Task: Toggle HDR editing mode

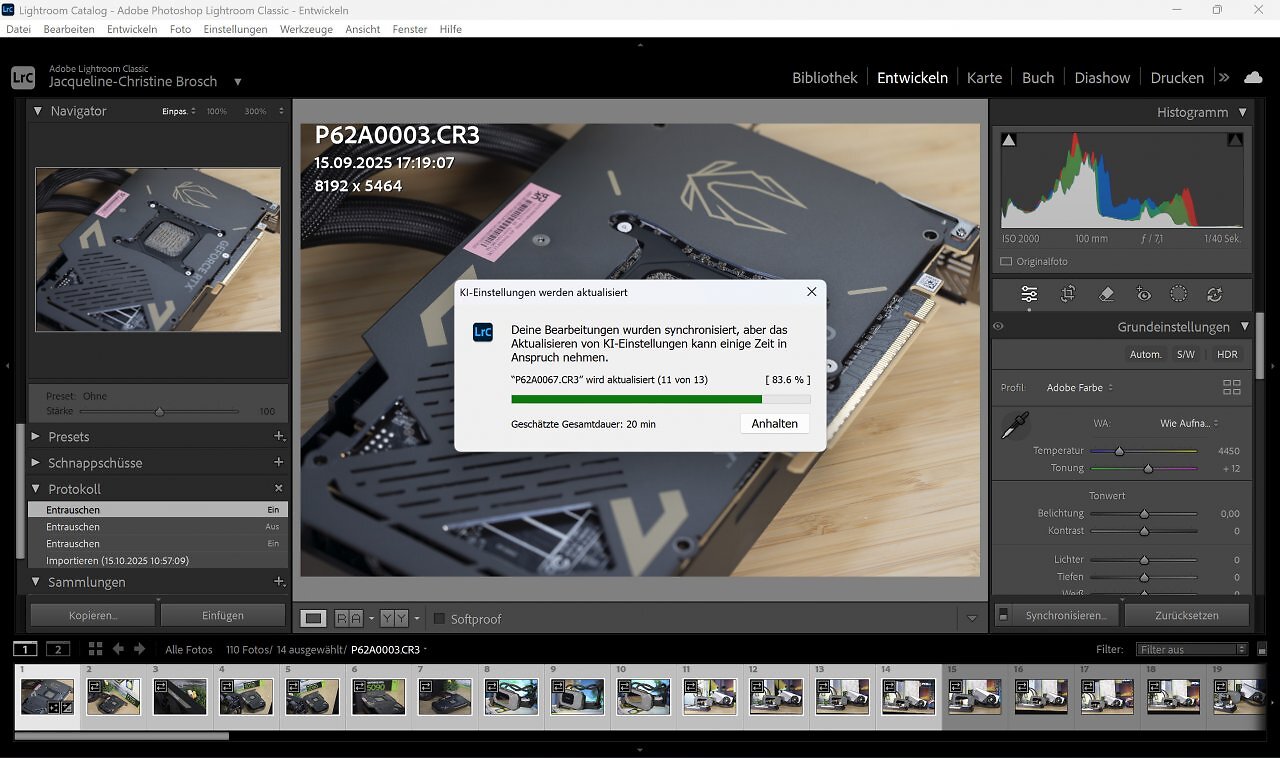Action: [1227, 354]
